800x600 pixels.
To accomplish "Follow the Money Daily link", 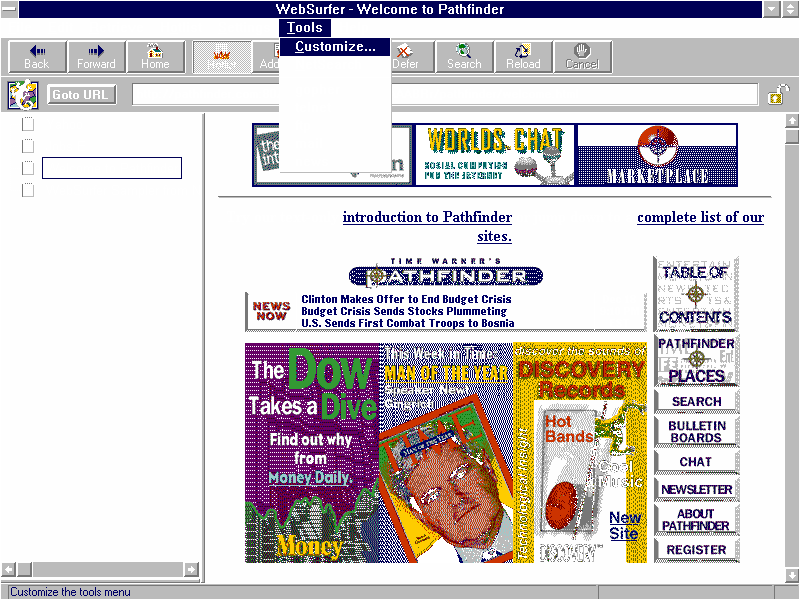I will coord(310,478).
